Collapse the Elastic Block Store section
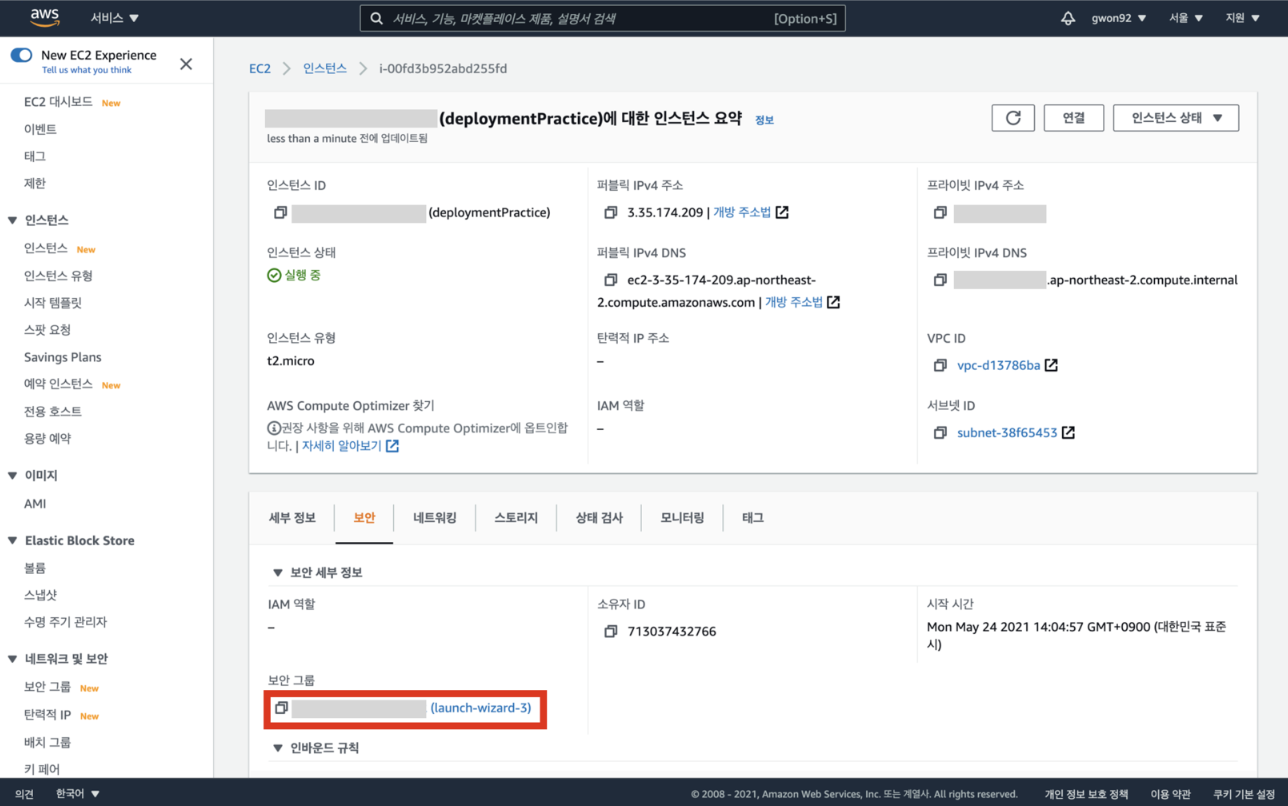Viewport: 1288px width, 806px height. [13, 541]
